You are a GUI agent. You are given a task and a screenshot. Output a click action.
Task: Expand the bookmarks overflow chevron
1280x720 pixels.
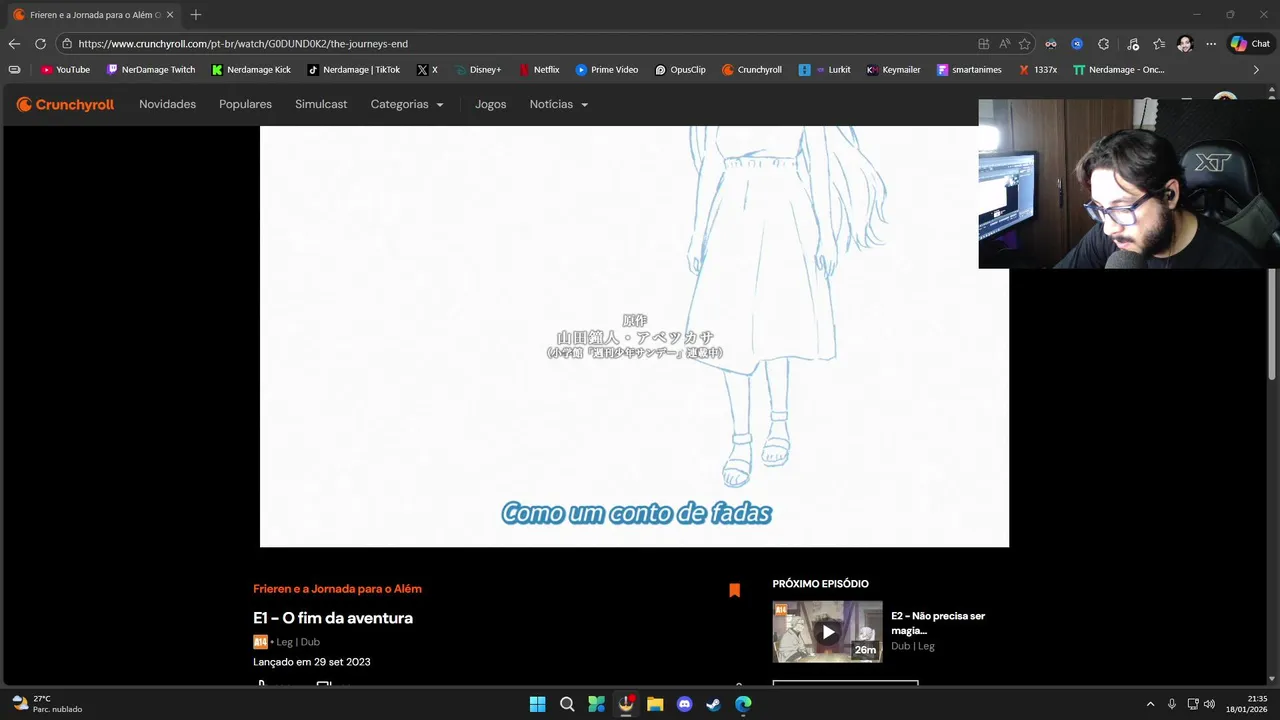1257,70
